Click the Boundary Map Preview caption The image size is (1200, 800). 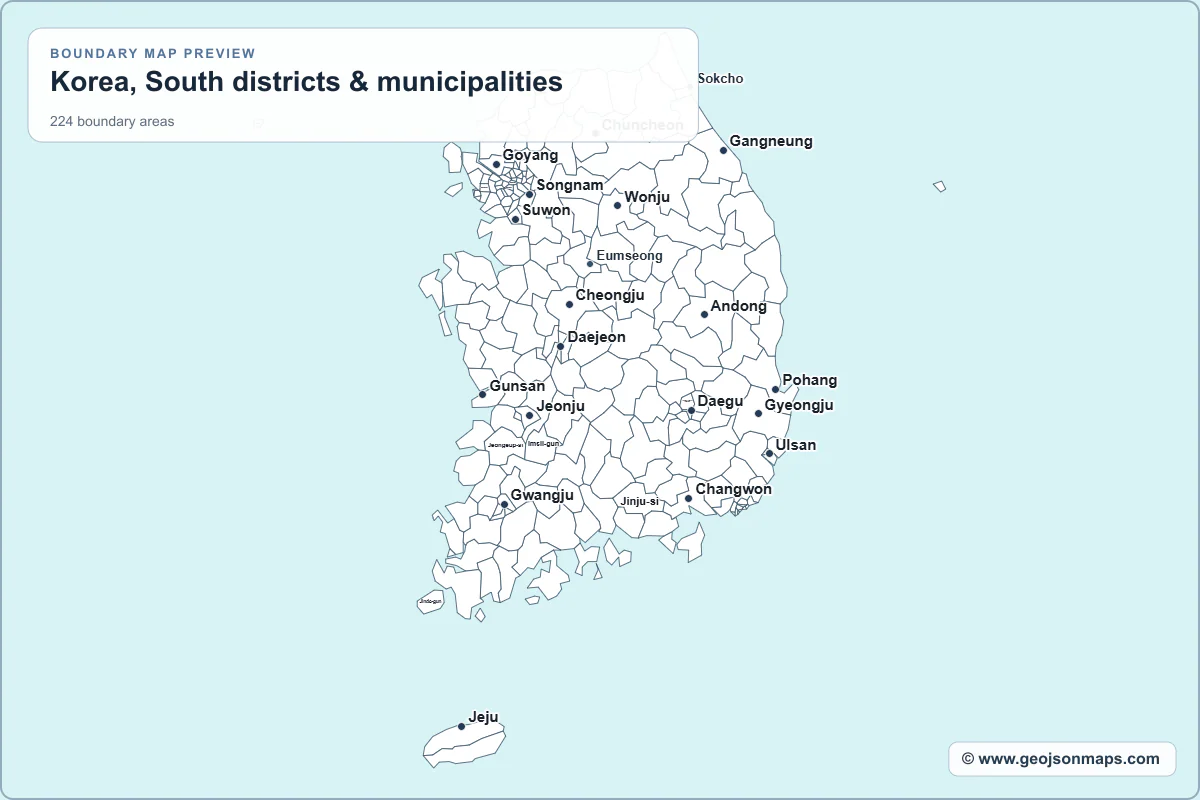(153, 53)
